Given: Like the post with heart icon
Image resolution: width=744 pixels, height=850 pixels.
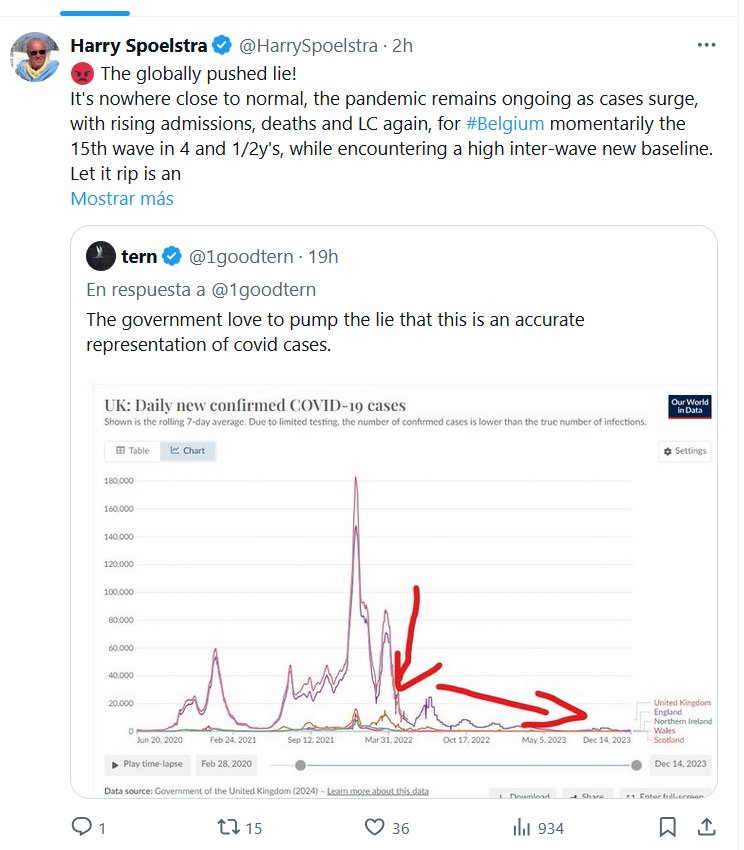Looking at the screenshot, I should (x=375, y=827).
